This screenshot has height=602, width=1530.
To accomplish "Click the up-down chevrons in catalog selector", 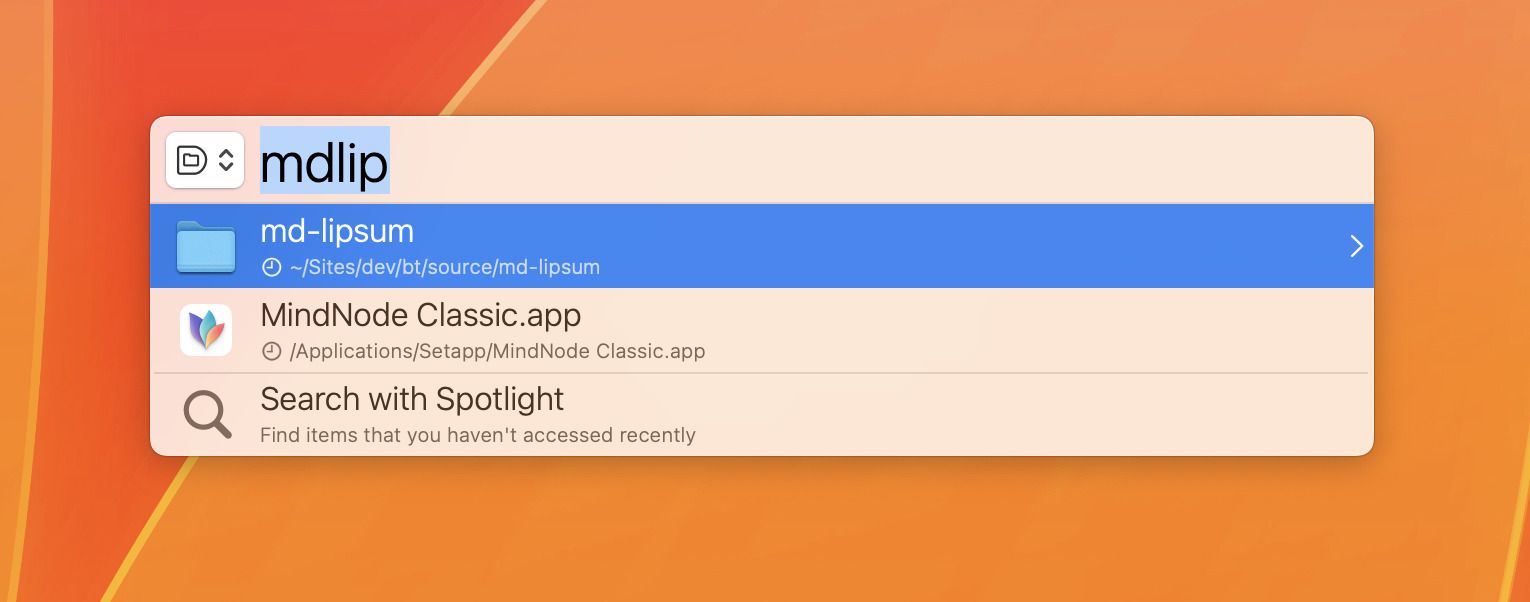I will tap(226, 160).
